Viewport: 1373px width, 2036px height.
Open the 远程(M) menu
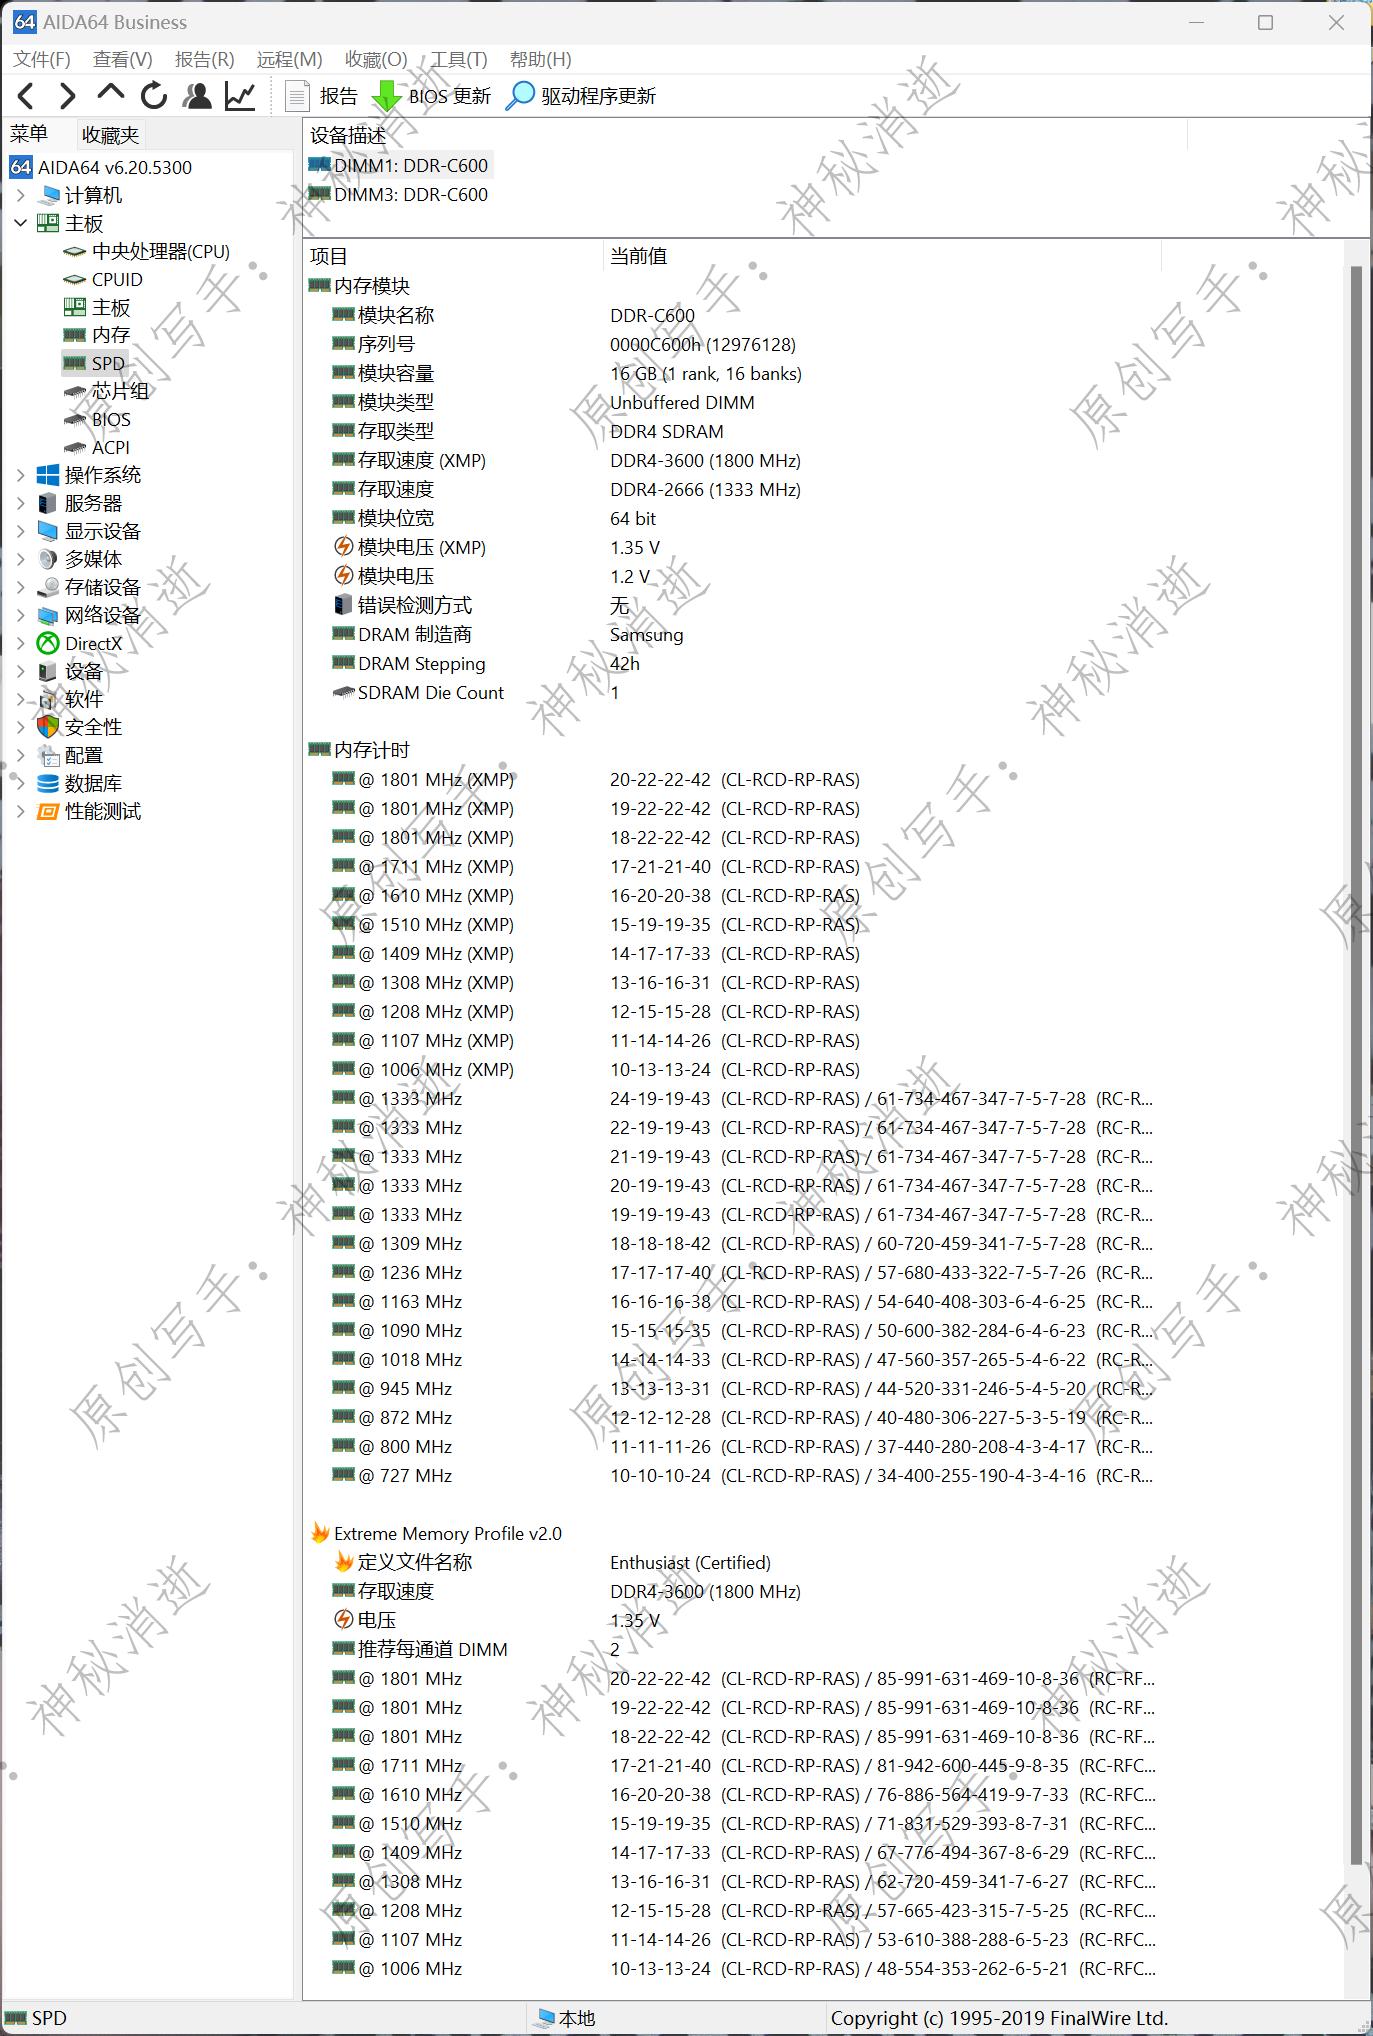tap(290, 59)
